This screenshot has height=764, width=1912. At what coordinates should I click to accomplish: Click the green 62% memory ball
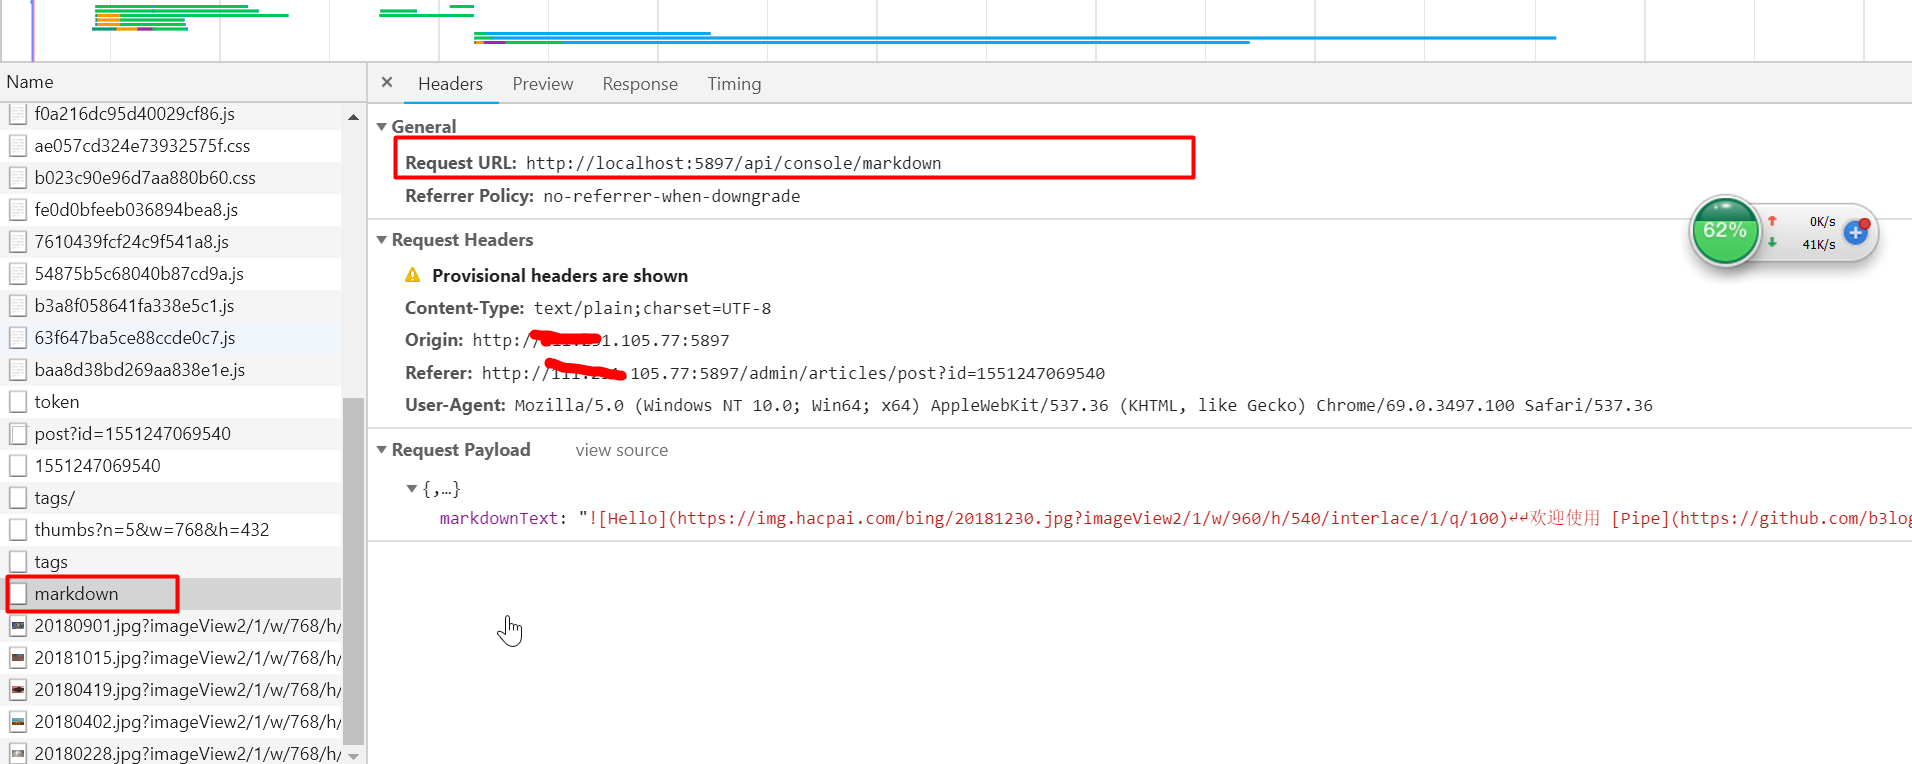click(1725, 231)
